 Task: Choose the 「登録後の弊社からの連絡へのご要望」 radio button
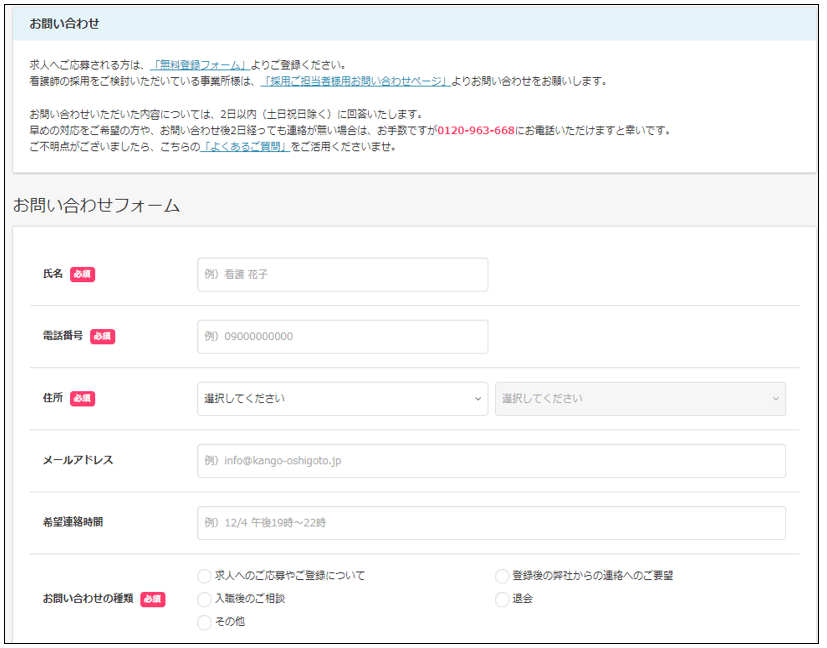pos(502,576)
